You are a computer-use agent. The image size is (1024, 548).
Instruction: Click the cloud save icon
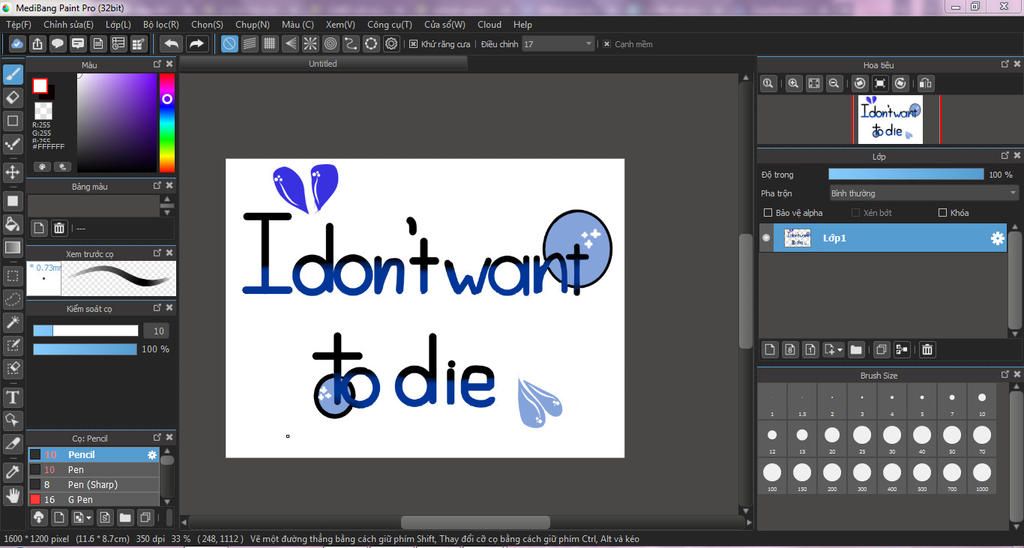[x=17, y=44]
